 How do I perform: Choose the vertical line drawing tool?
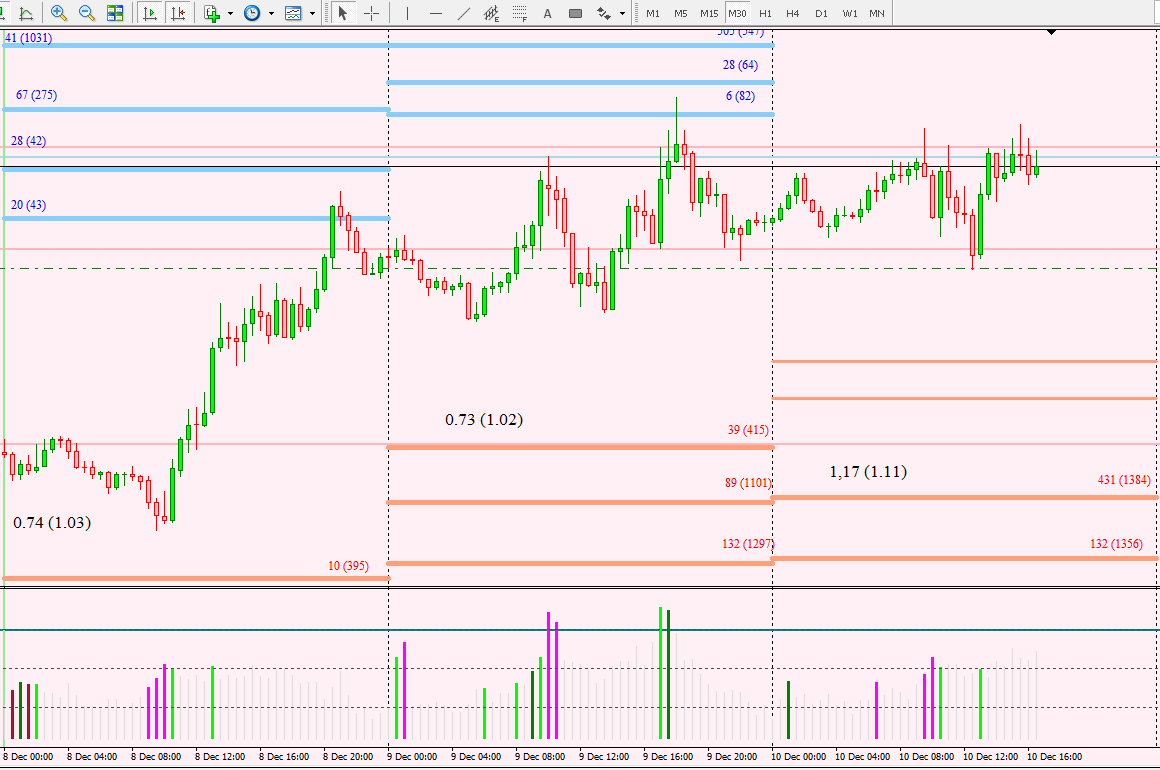coord(408,13)
